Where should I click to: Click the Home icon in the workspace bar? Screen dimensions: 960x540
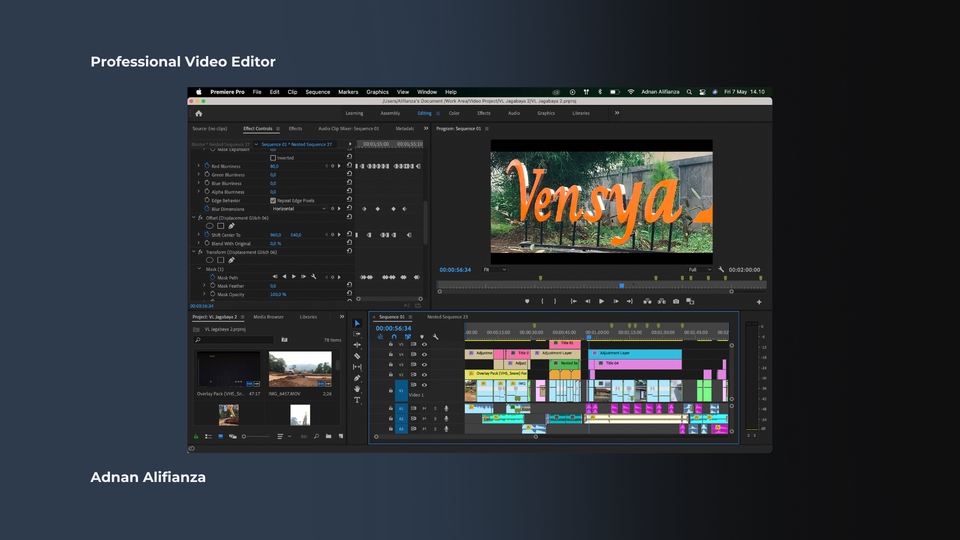tap(198, 113)
